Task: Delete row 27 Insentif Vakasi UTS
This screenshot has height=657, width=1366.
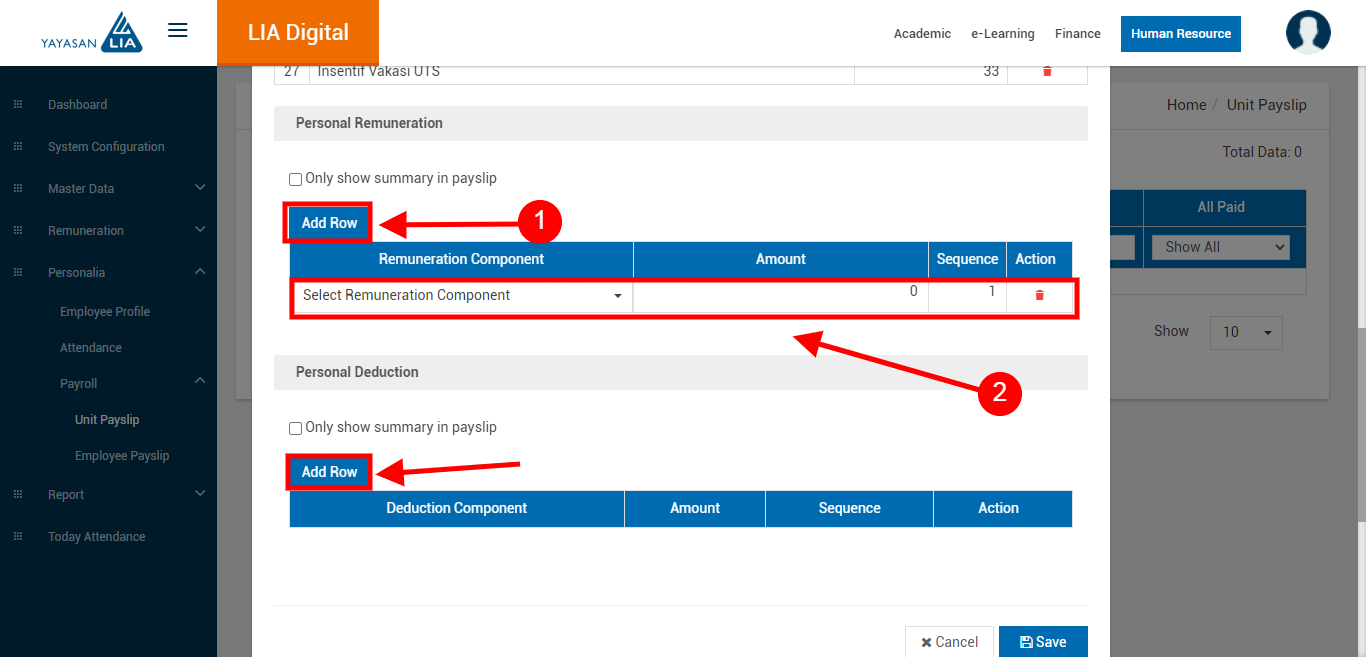Action: click(x=1047, y=72)
